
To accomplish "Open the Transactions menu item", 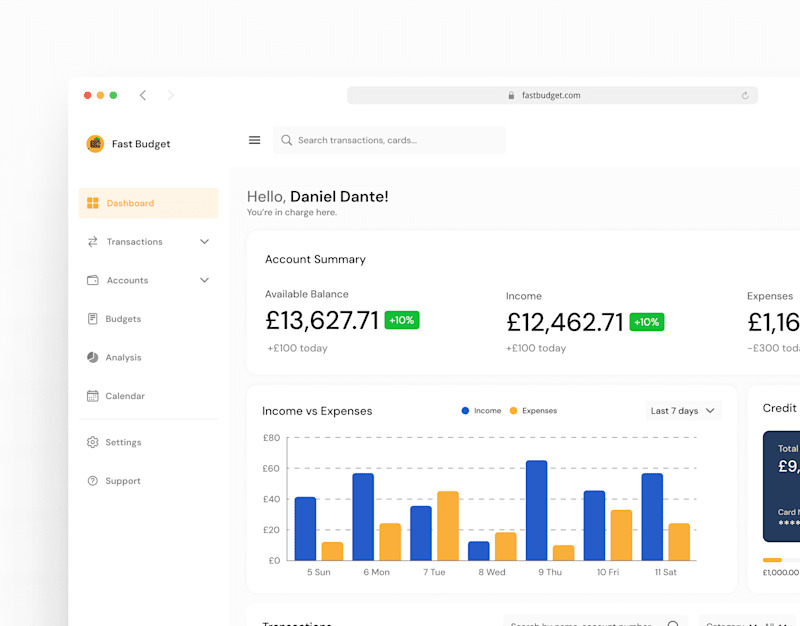I will (x=148, y=242).
